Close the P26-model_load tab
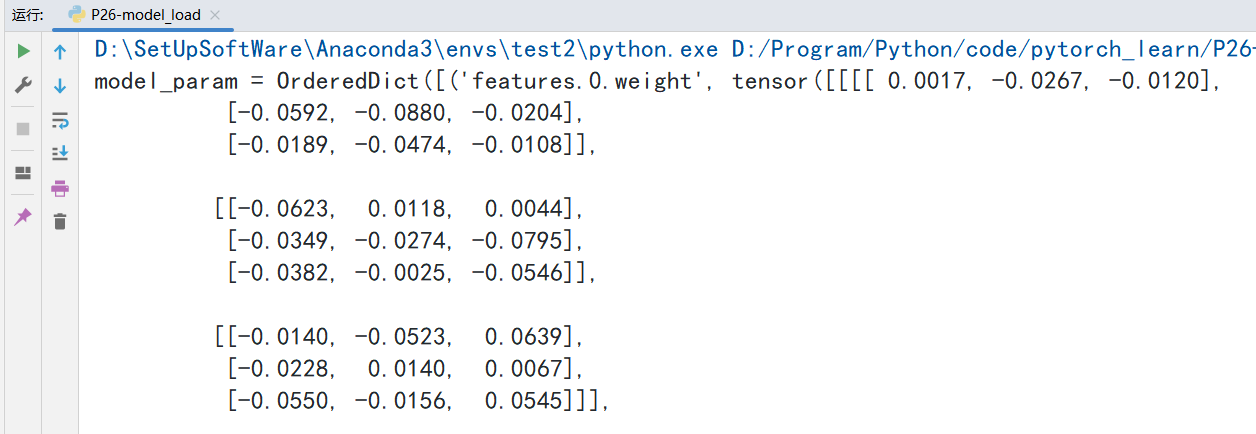 click(216, 15)
